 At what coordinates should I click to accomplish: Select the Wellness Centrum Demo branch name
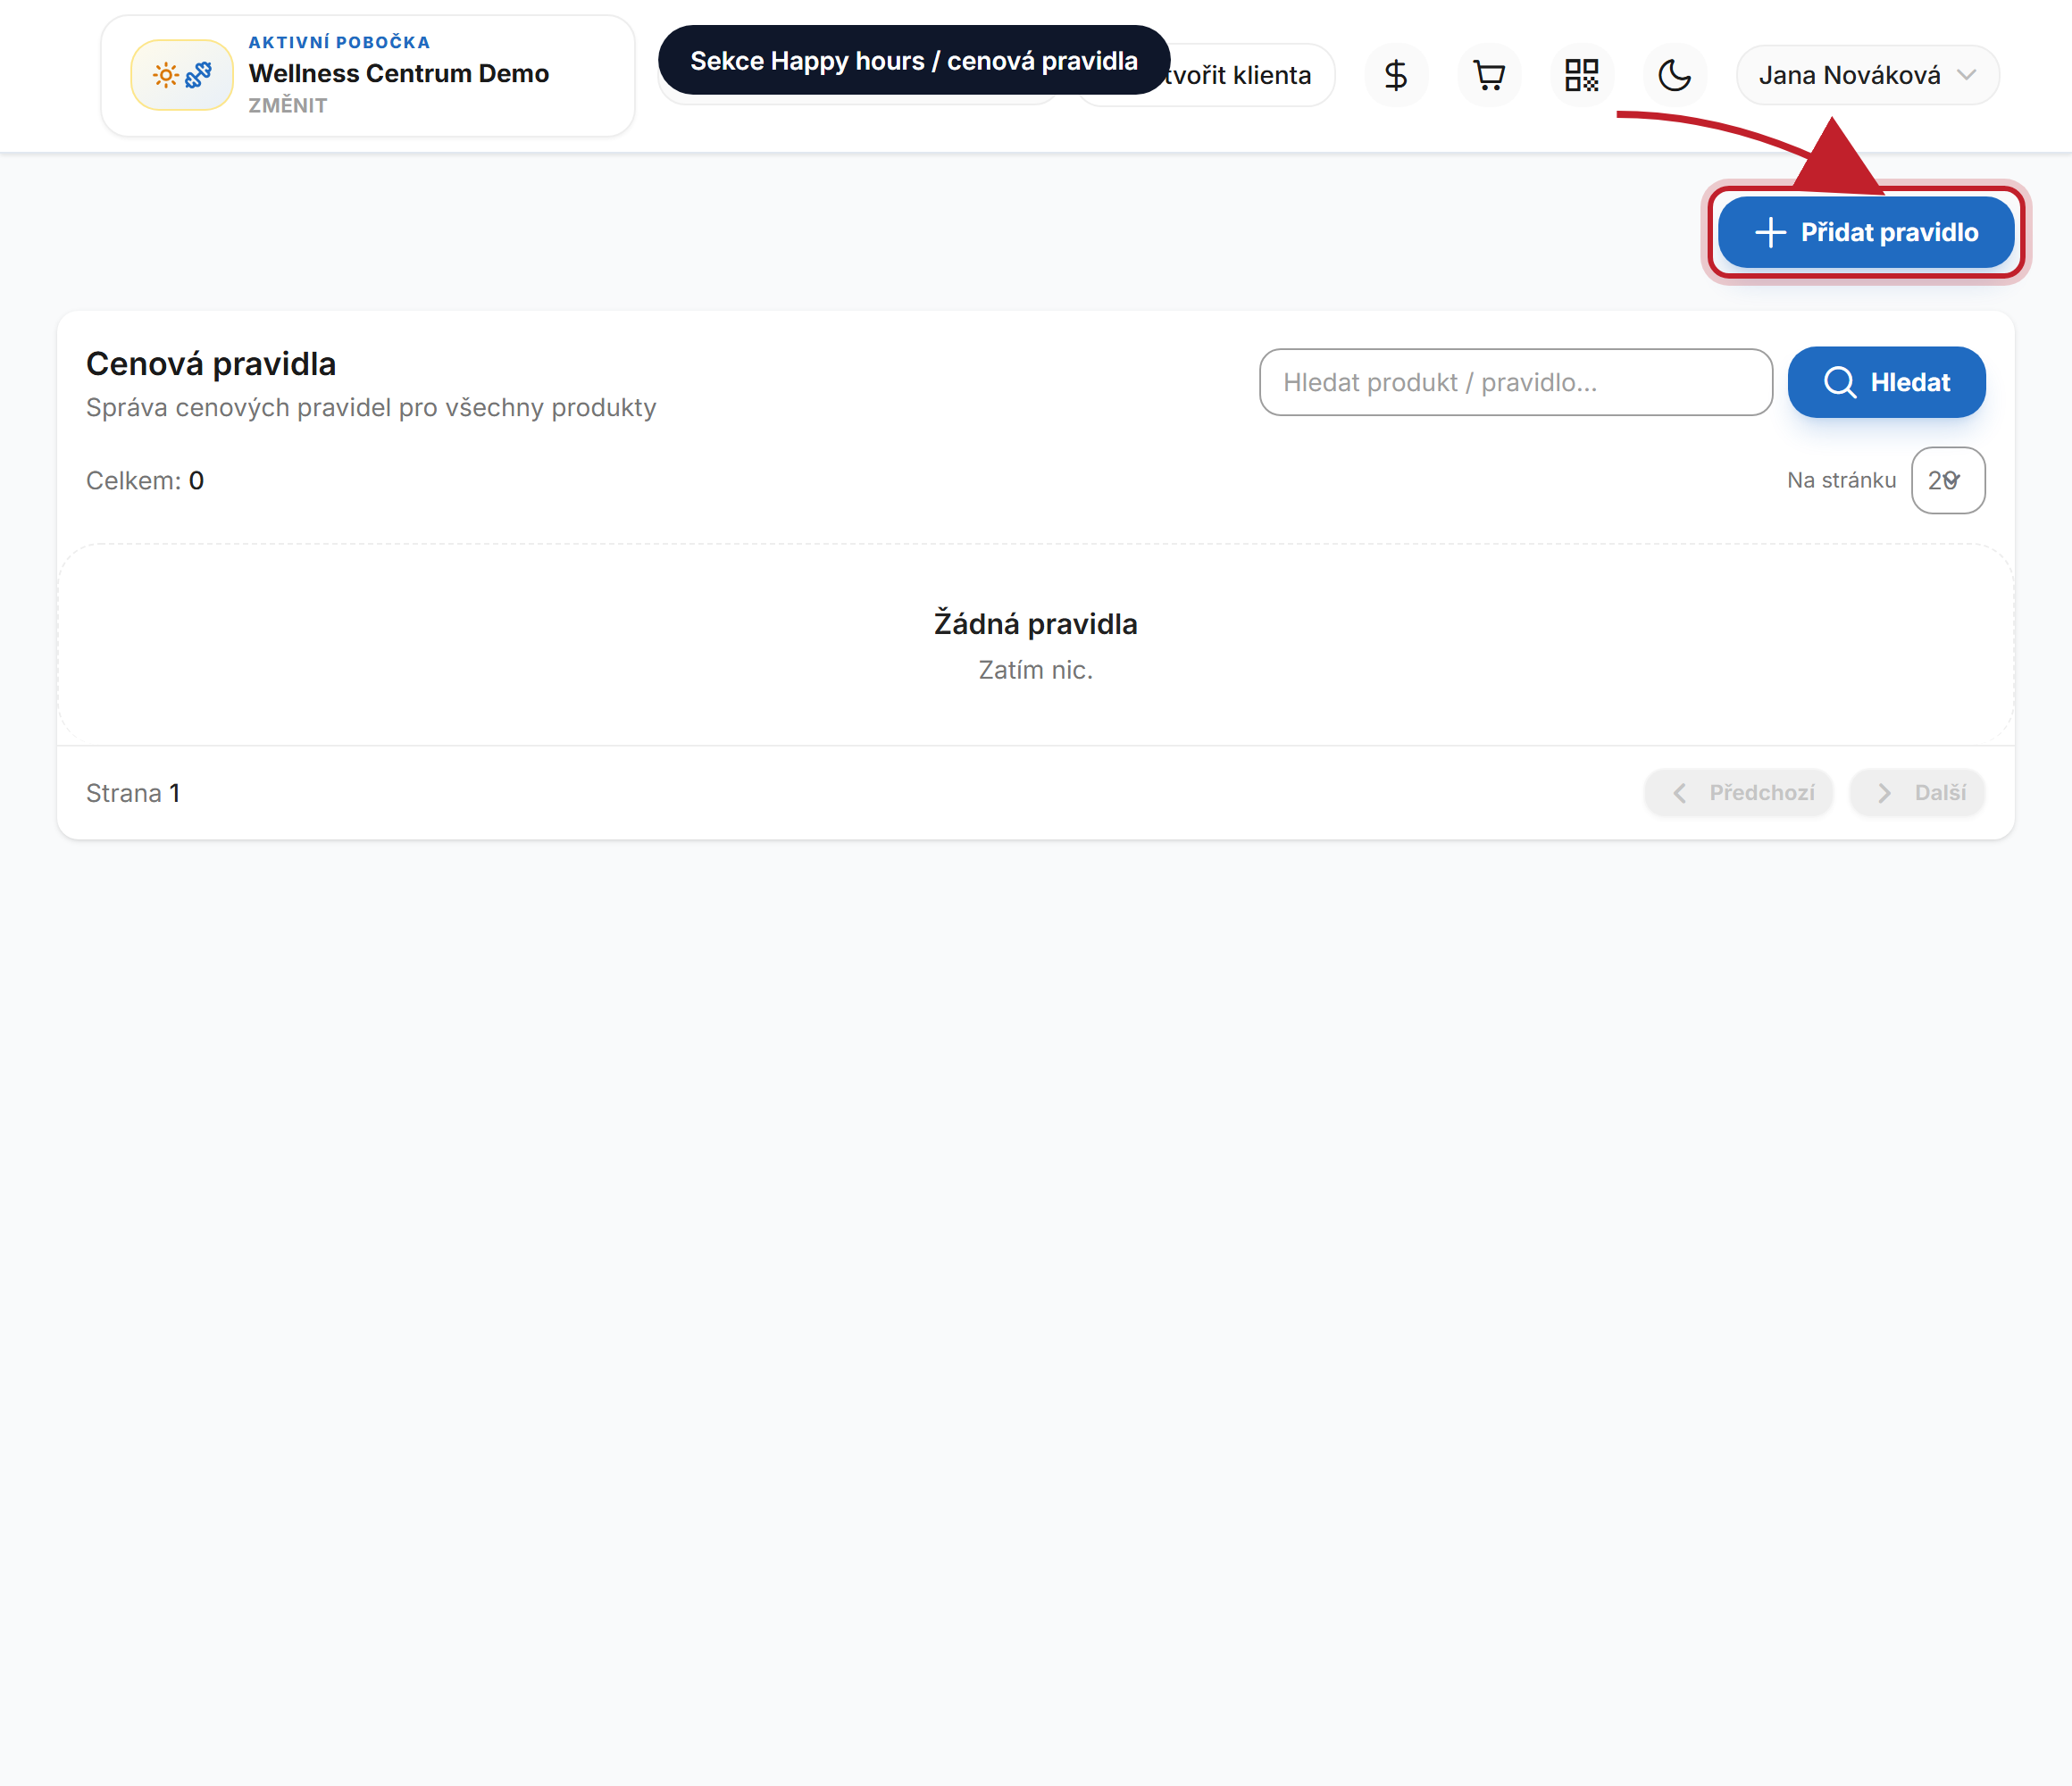399,74
